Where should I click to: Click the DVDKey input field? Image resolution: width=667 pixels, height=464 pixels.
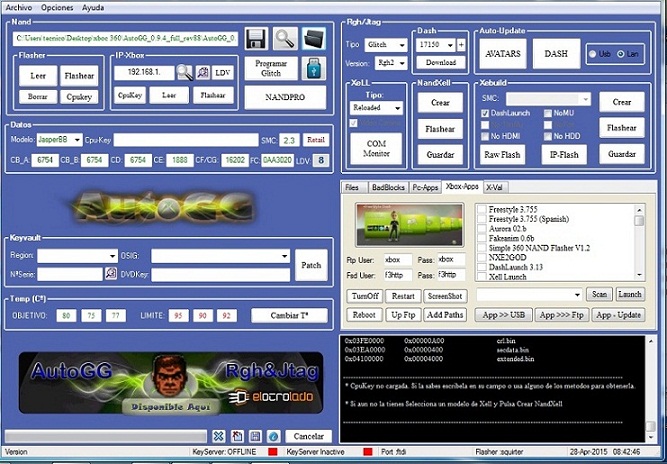tap(220, 274)
